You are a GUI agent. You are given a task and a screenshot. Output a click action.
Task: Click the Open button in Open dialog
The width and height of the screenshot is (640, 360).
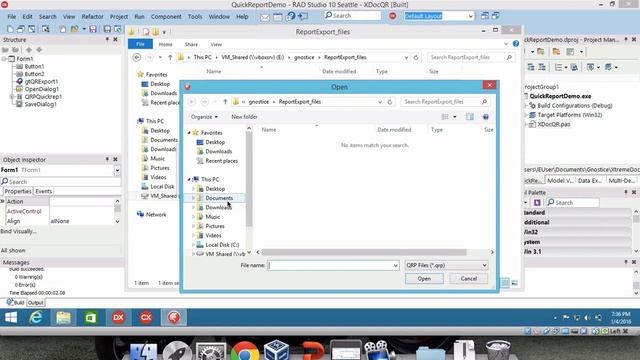[x=424, y=279]
